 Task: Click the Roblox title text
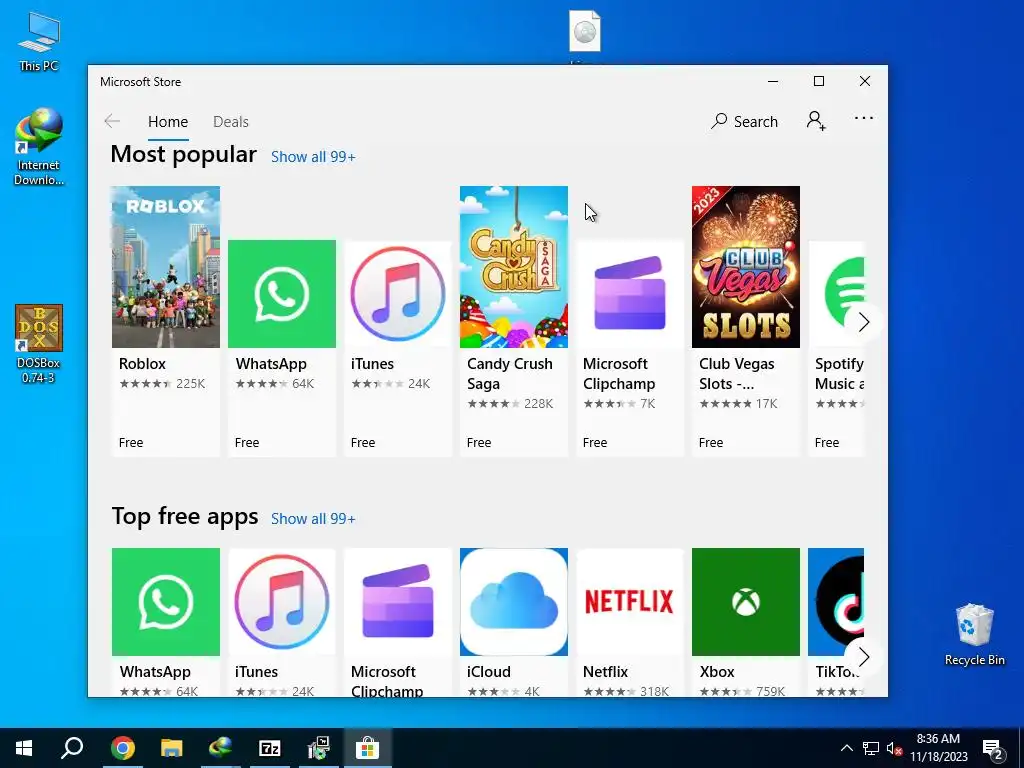(142, 364)
